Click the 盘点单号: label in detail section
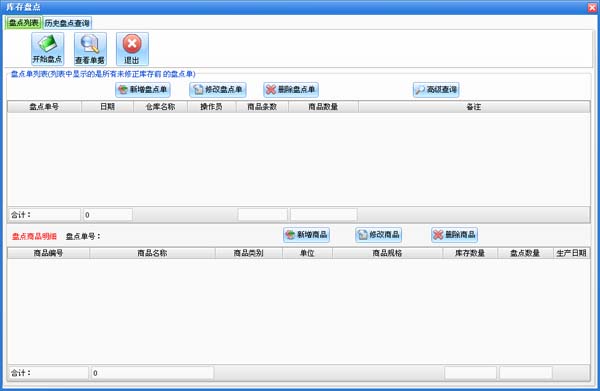Image resolution: width=600 pixels, height=391 pixels. (83, 236)
